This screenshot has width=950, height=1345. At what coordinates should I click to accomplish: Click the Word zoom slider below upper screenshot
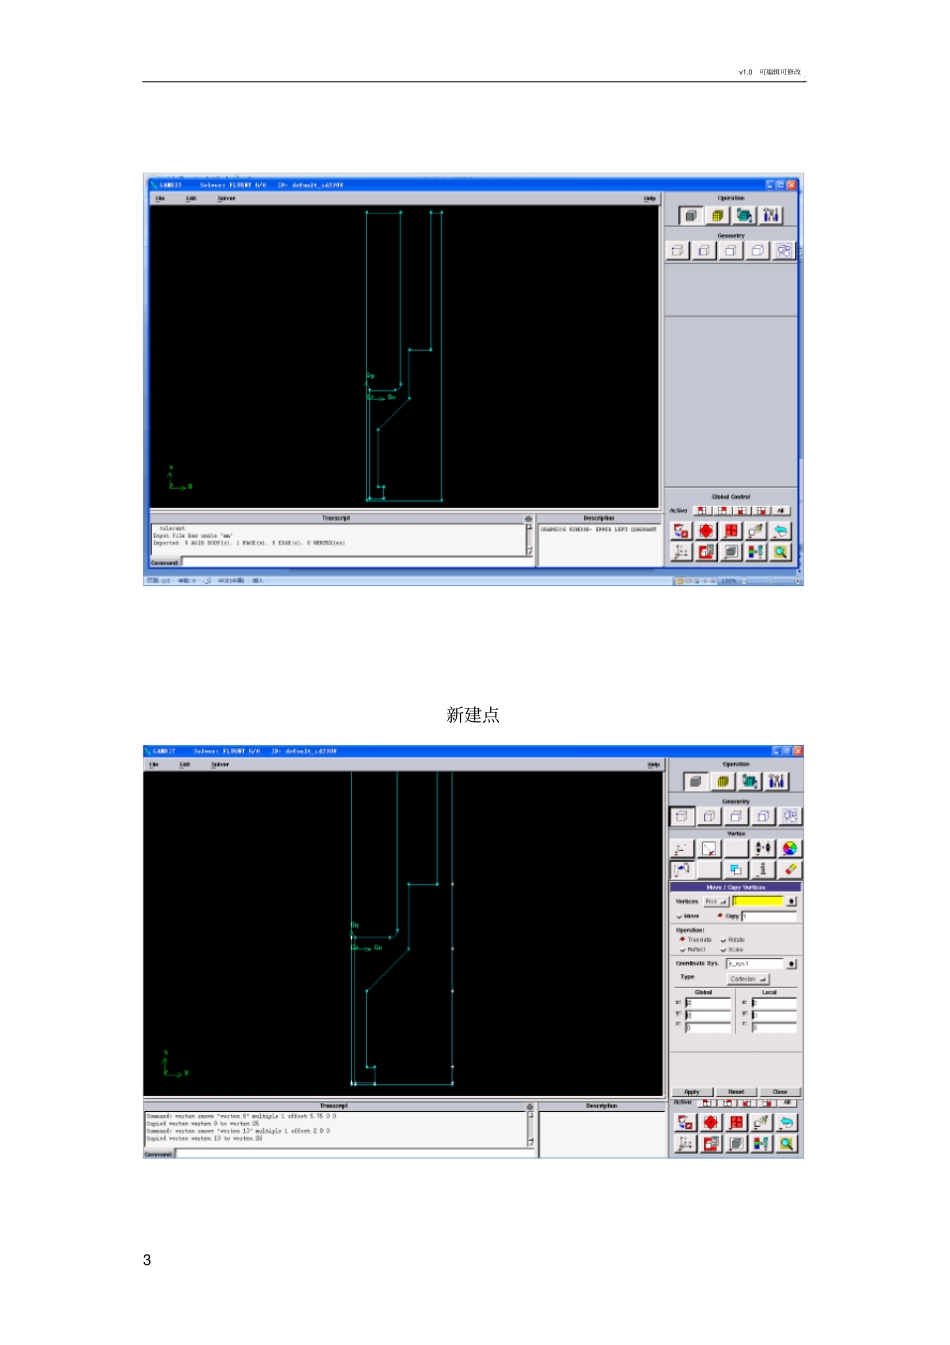(770, 581)
